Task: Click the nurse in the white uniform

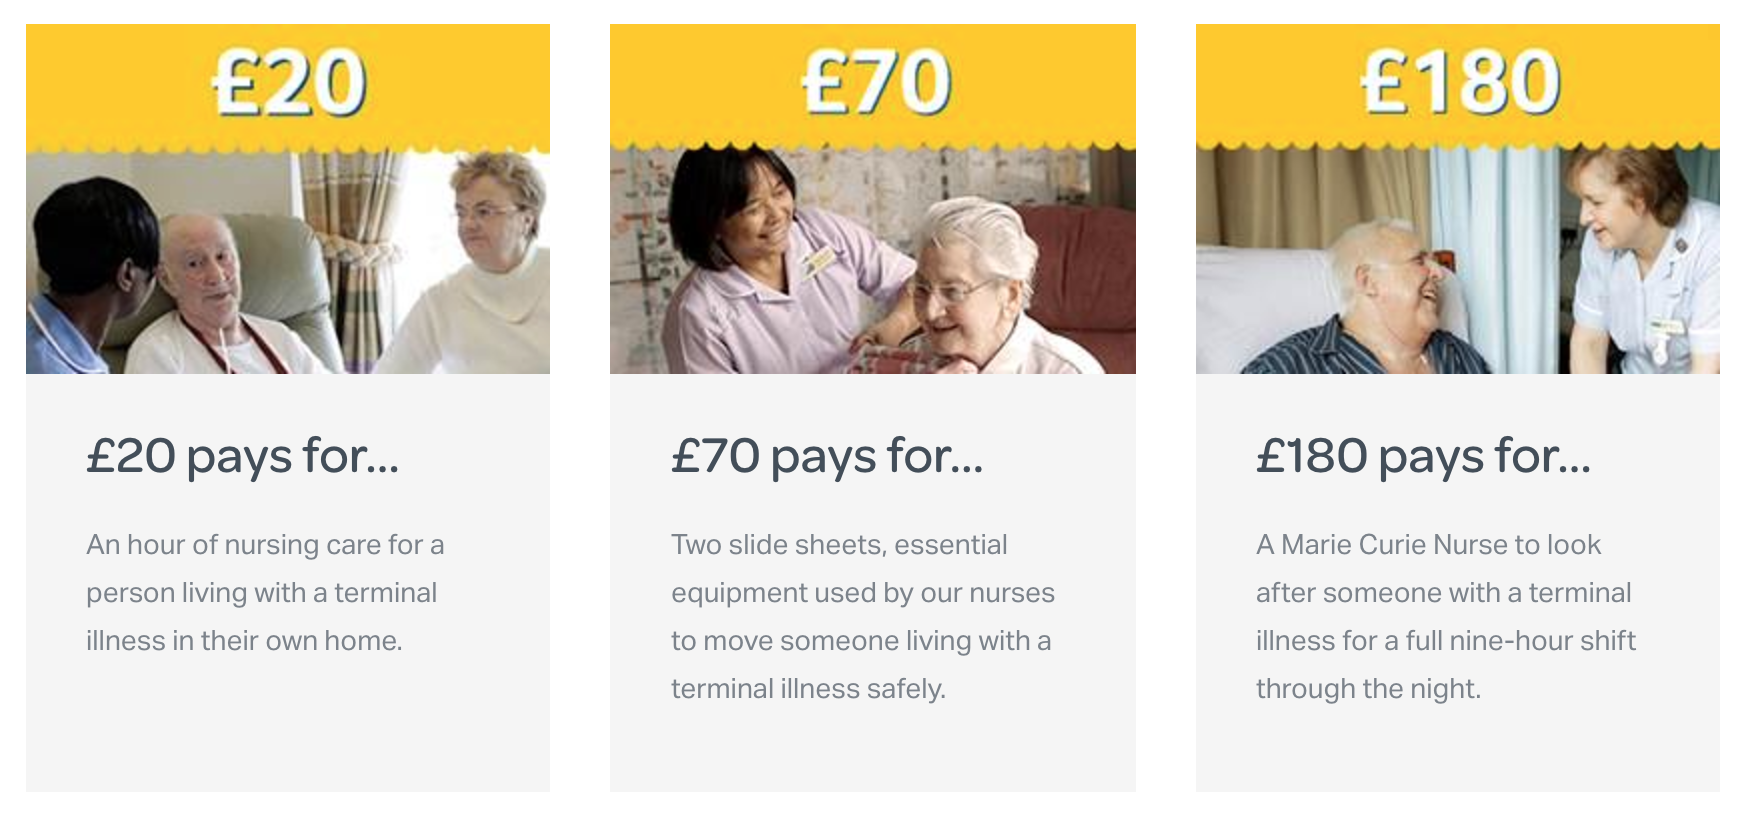Action: (x=1640, y=265)
